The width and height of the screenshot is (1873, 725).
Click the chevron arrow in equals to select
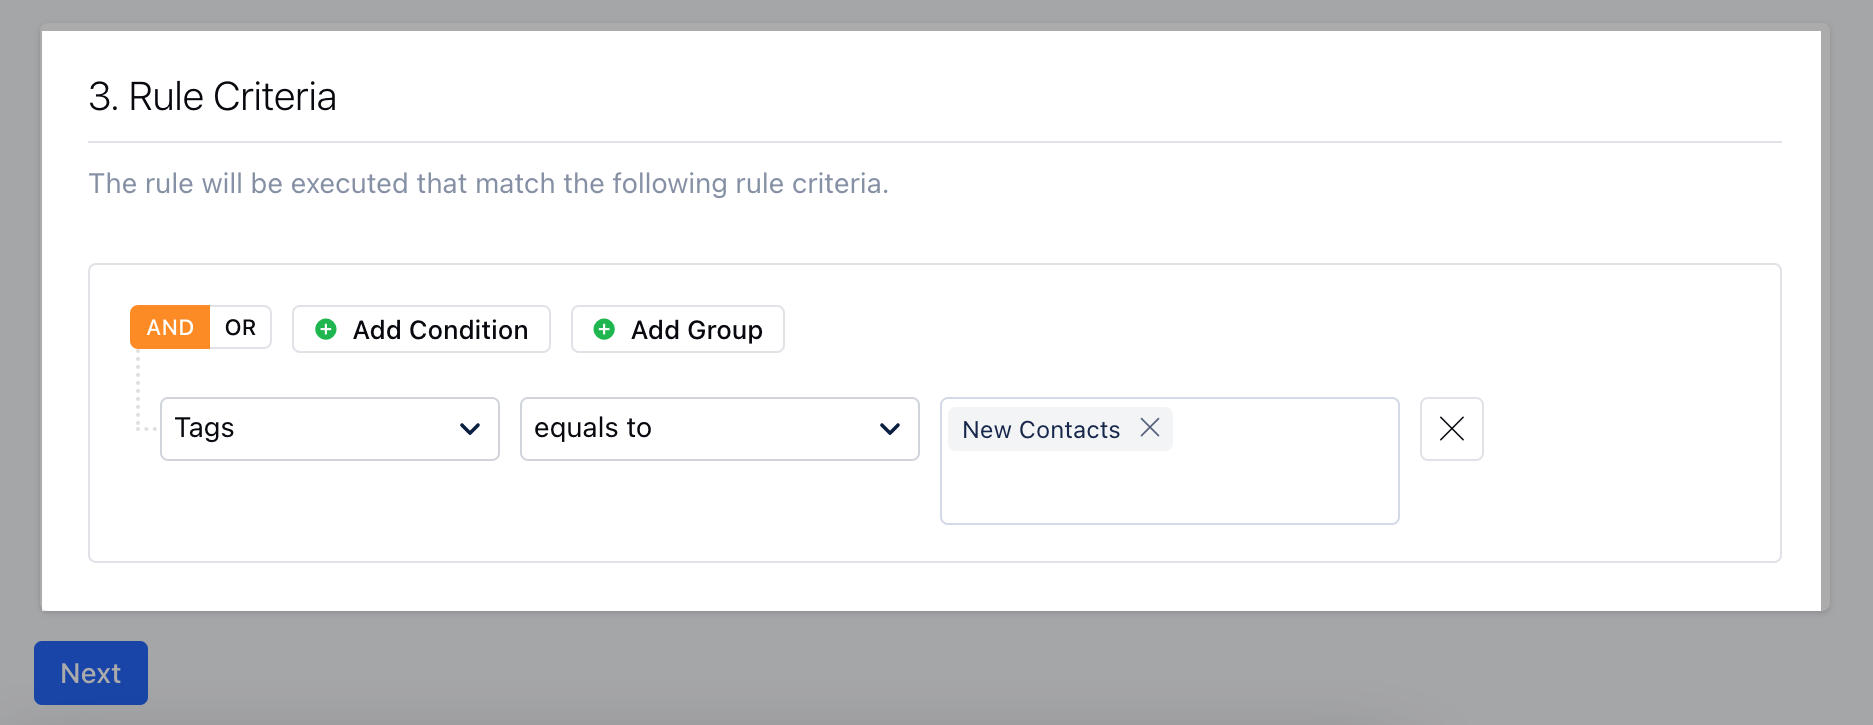coord(890,429)
